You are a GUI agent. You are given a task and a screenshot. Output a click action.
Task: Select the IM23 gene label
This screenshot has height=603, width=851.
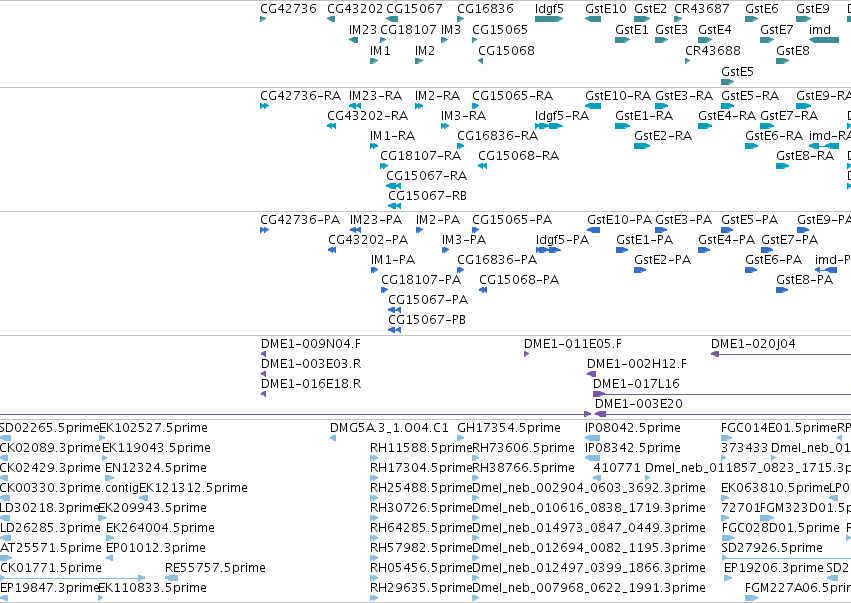click(x=363, y=29)
